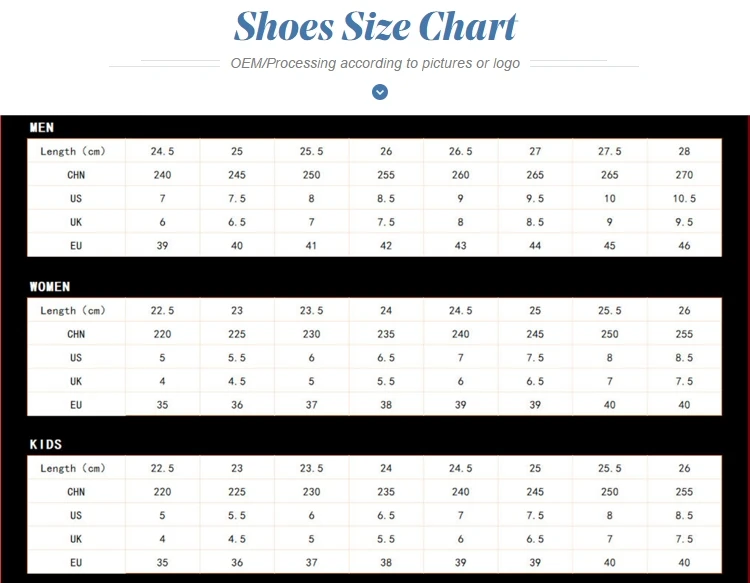Image resolution: width=750 pixels, height=583 pixels.
Task: Select the WOMEN section label
Action: coord(50,286)
